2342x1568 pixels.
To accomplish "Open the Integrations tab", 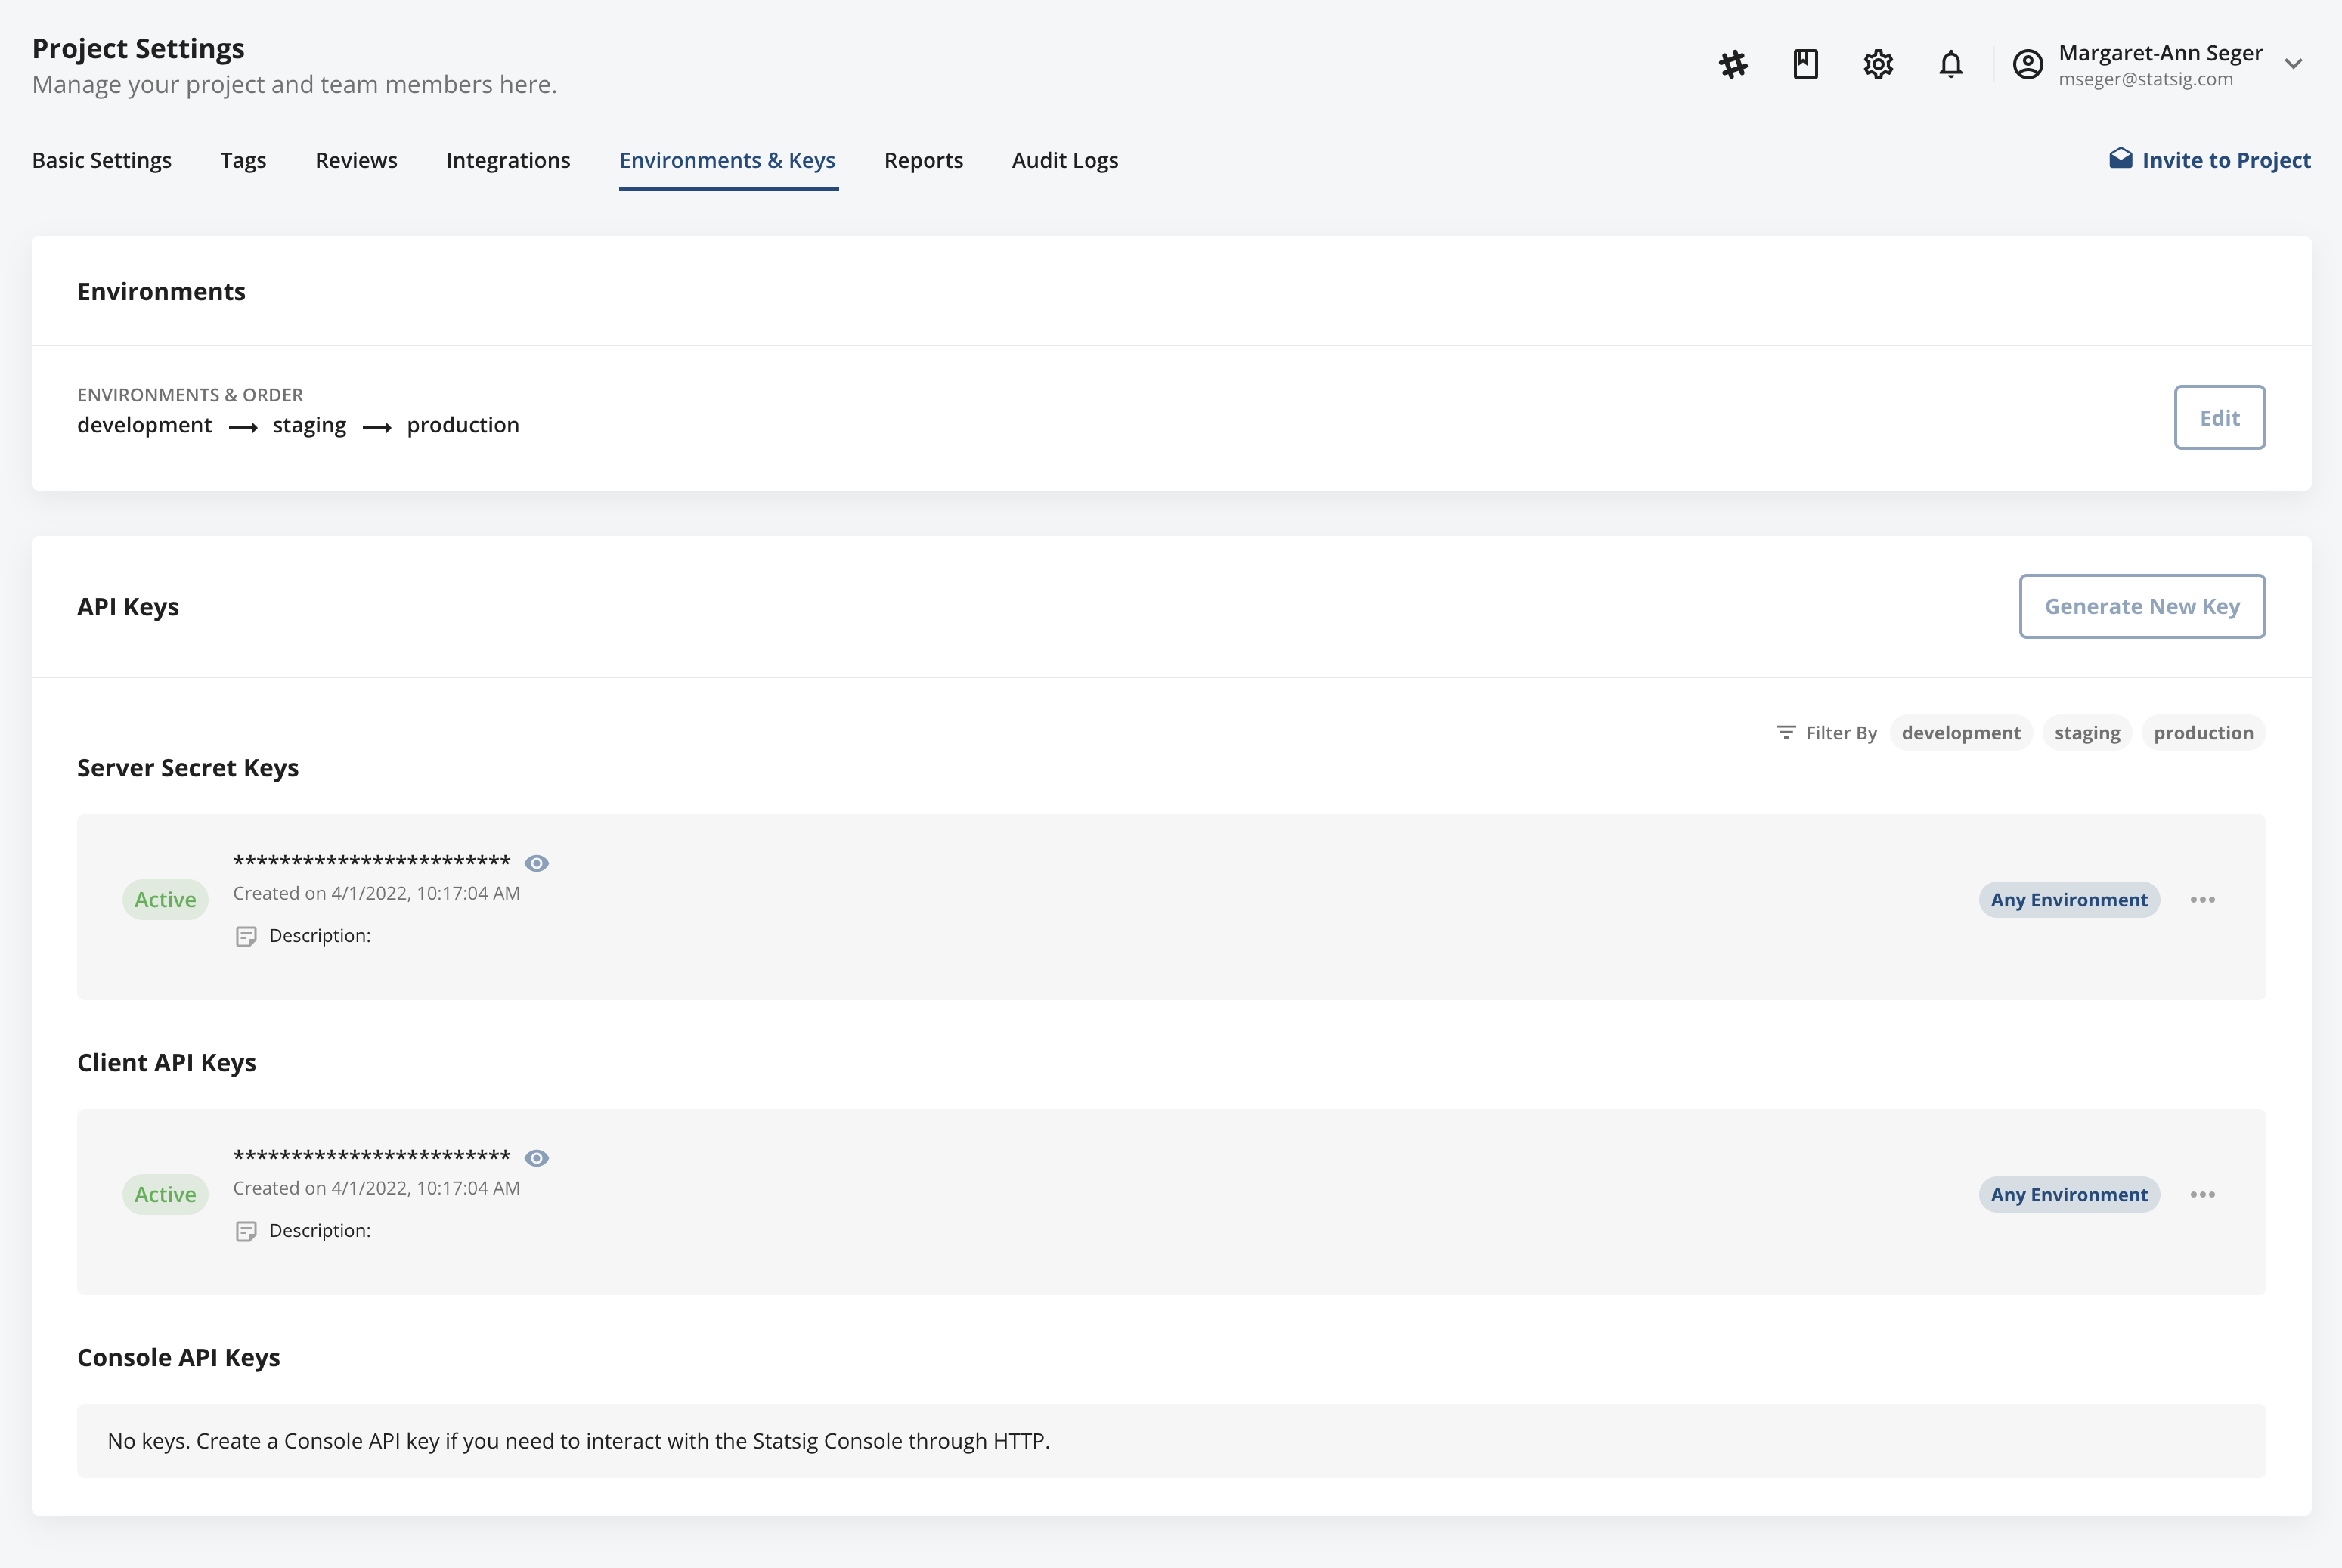I will point(508,160).
